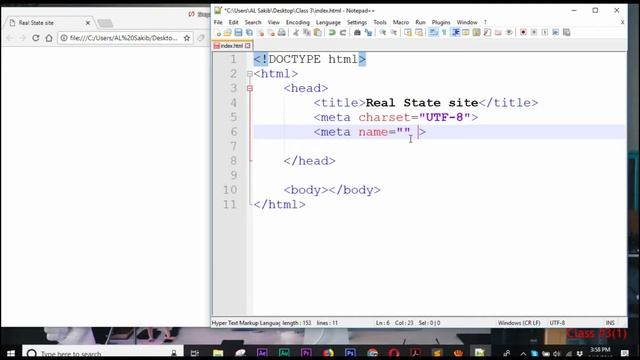Close the index.html tab via its X
The width and height of the screenshot is (640, 360).
tap(248, 46)
